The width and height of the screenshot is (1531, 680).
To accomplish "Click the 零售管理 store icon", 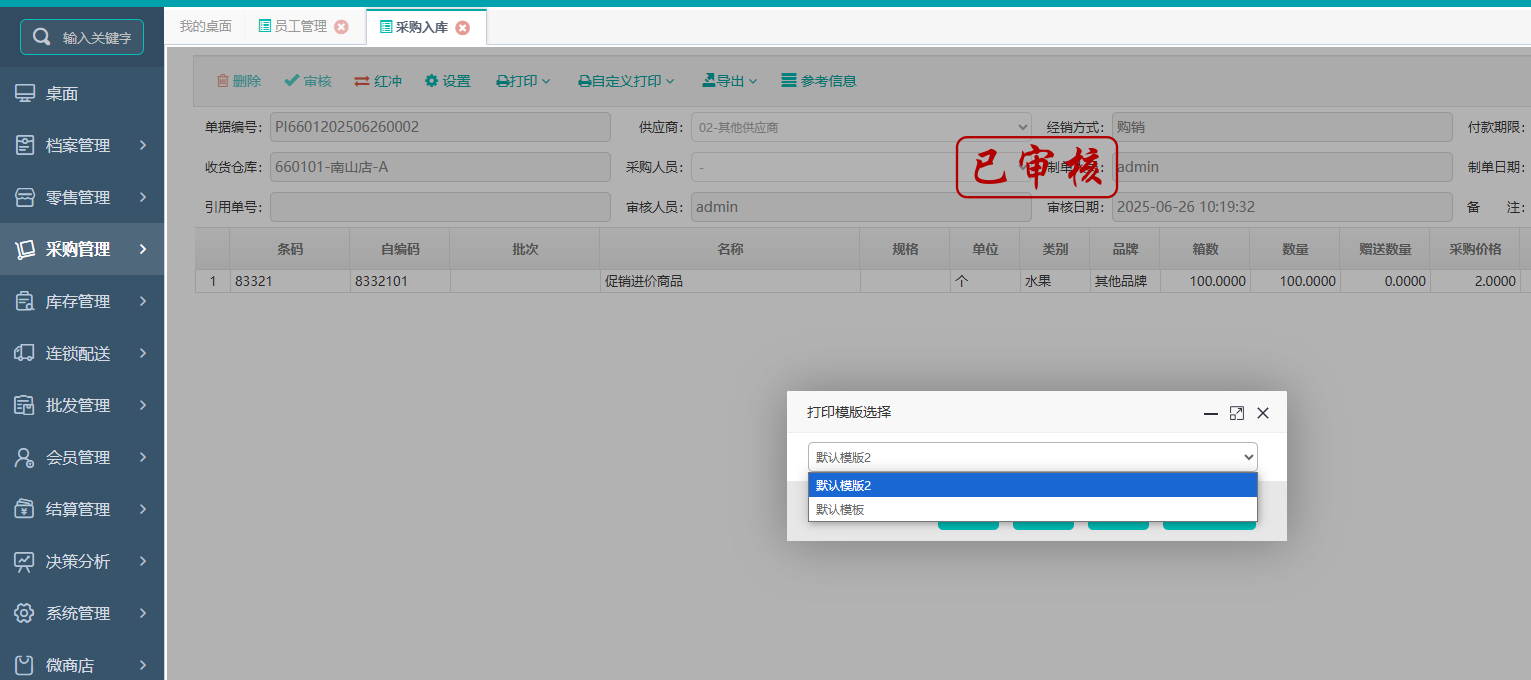I will (25, 198).
